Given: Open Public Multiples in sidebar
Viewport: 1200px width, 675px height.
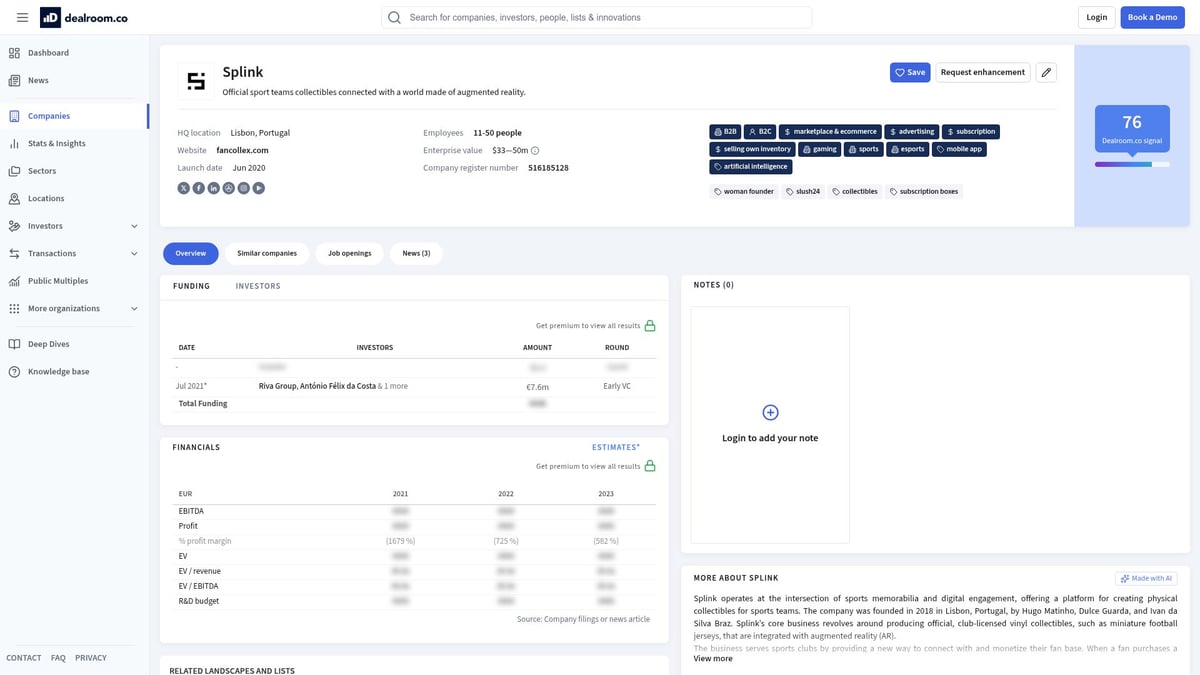Looking at the screenshot, I should pyautogui.click(x=58, y=281).
